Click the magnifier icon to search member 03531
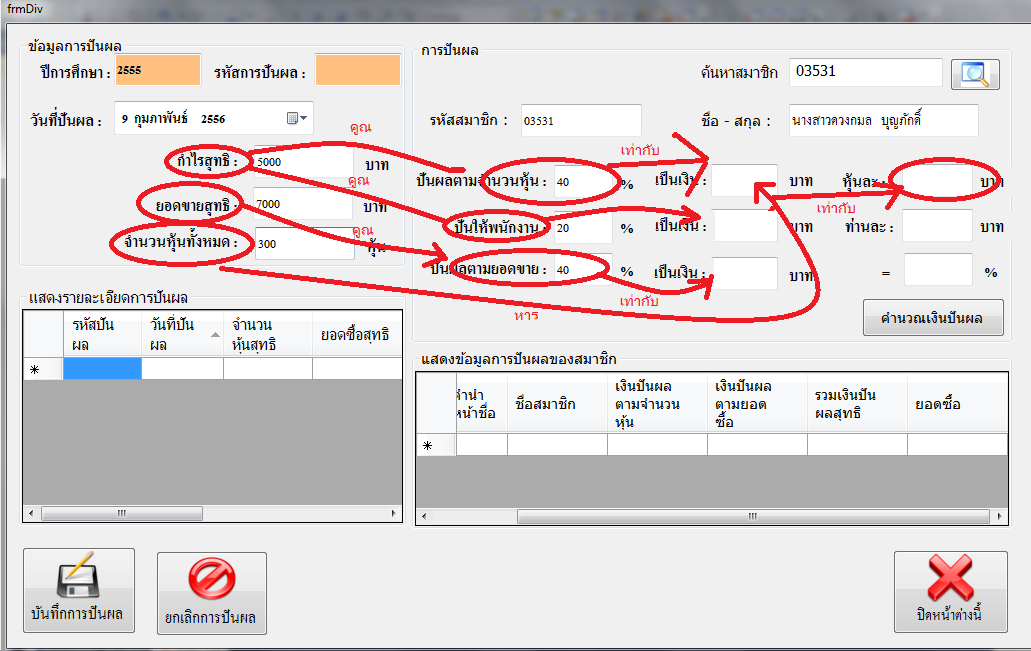1031x651 pixels. click(974, 74)
